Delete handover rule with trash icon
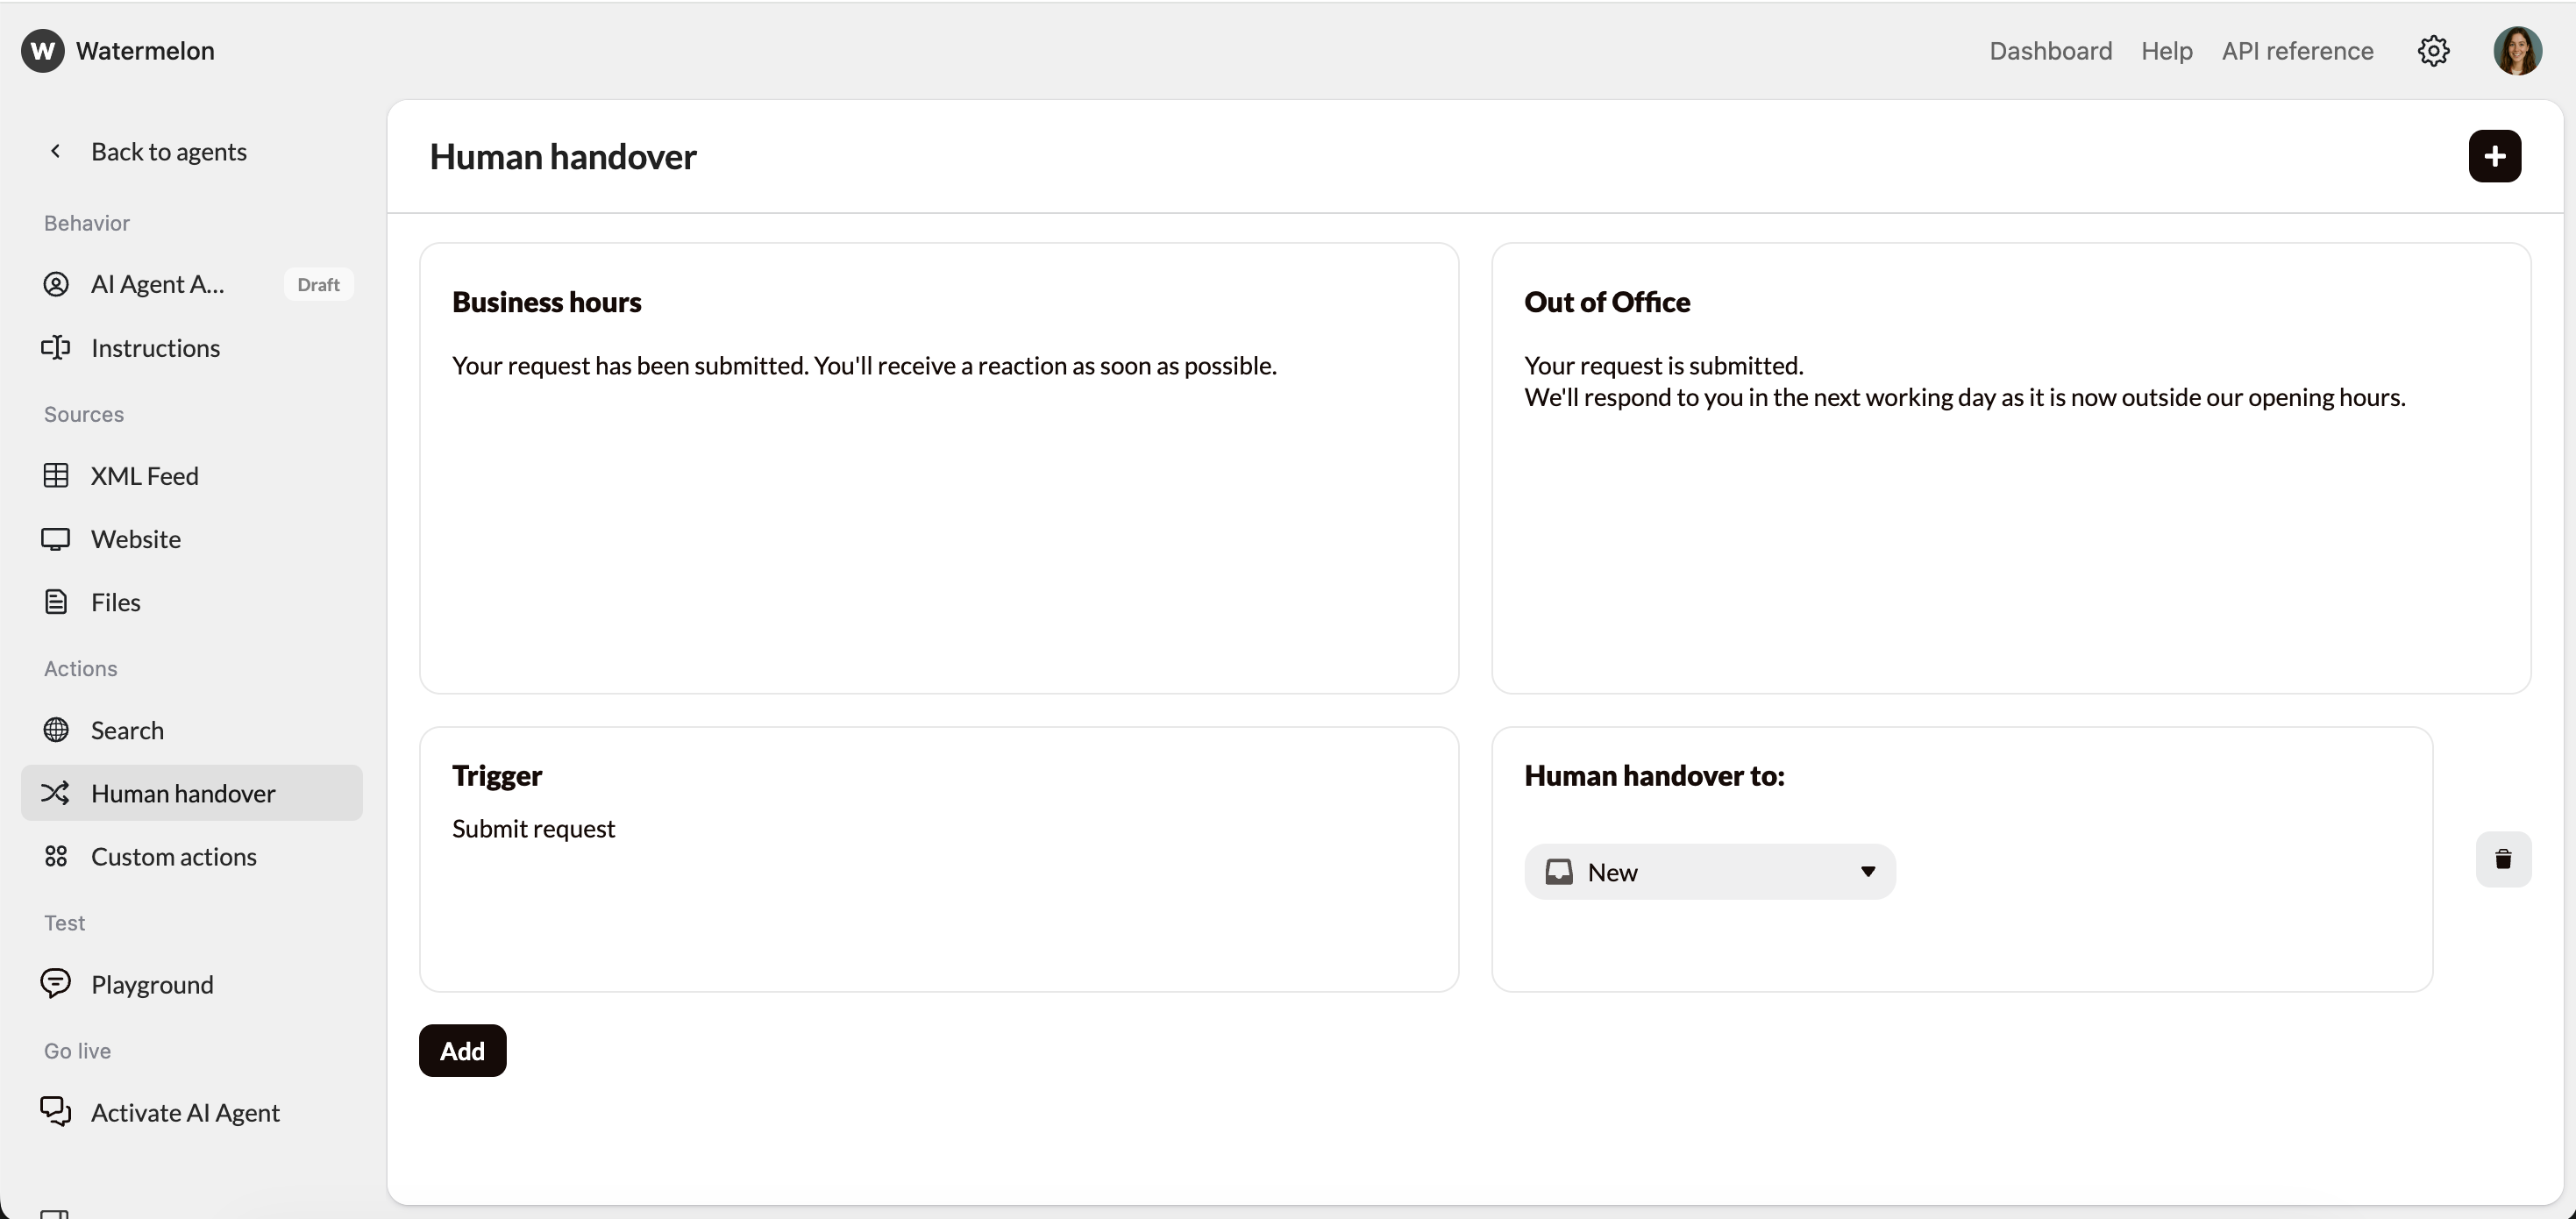 [2503, 859]
